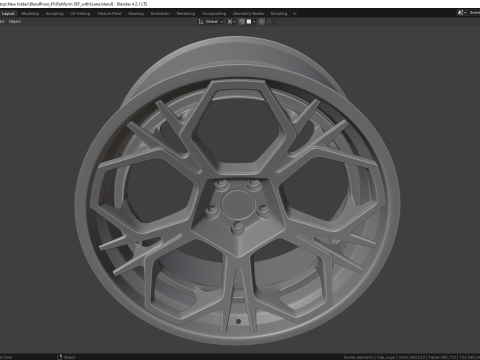This screenshot has width=480, height=360.
Task: Open the UV Editing workspace tab
Action: [x=80, y=14]
